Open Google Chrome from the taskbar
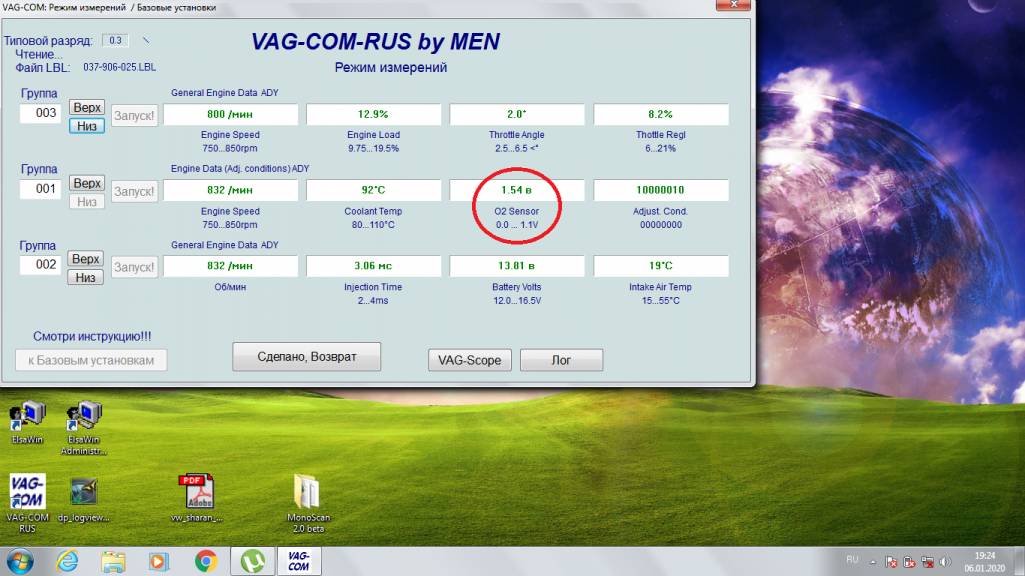Screen dimensions: 1025x576 pos(205,561)
